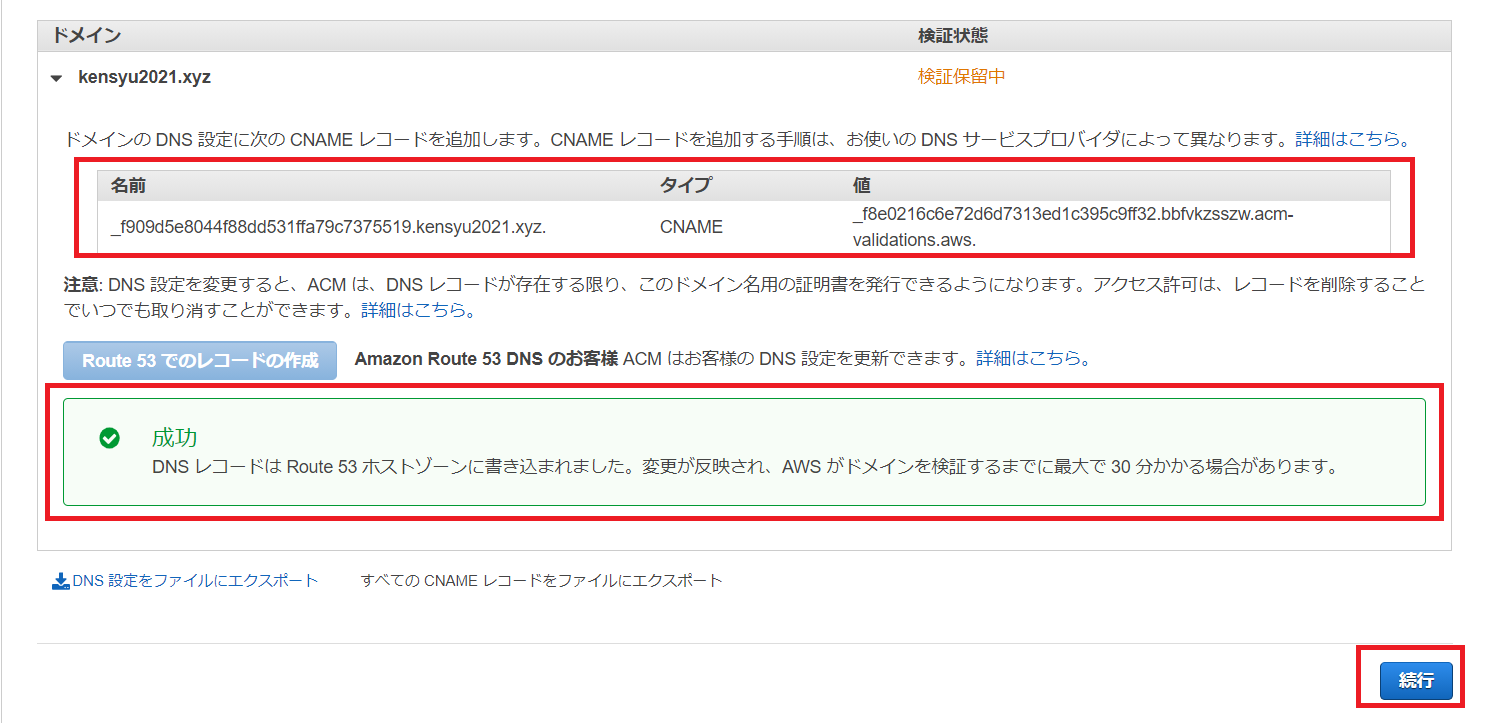
Task: Collapse the kensyu2021.xyz domain row
Action: (57, 77)
